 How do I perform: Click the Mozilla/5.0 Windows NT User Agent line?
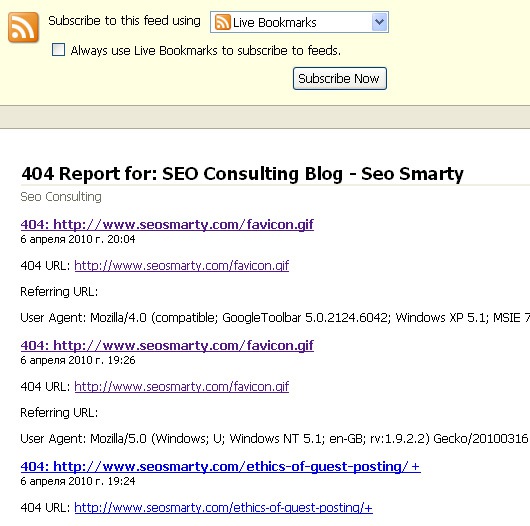[x=274, y=439]
